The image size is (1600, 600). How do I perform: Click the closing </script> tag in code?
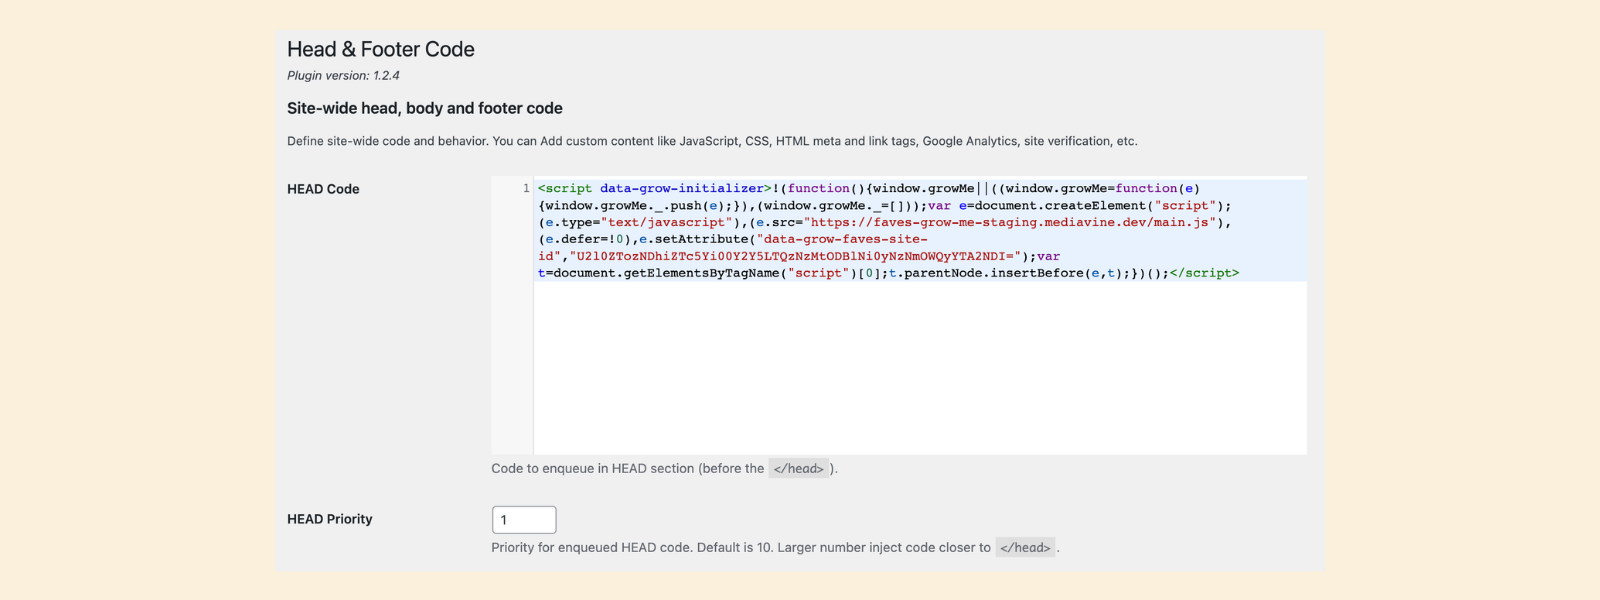[1204, 273]
